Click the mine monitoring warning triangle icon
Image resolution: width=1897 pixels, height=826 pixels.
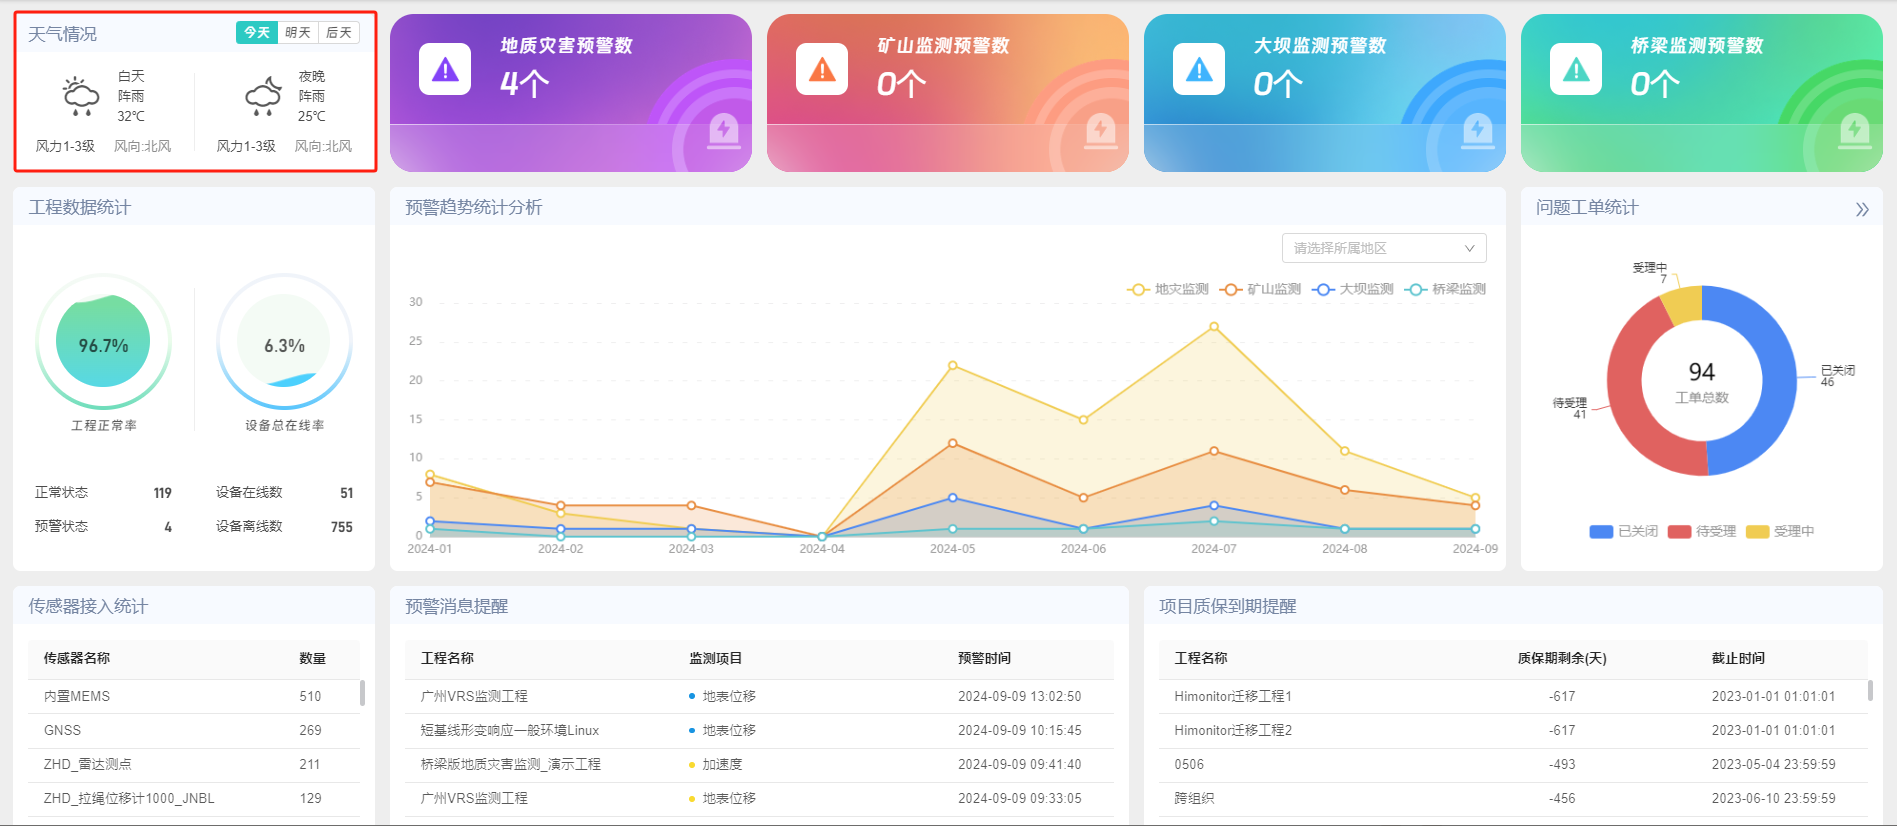(822, 70)
